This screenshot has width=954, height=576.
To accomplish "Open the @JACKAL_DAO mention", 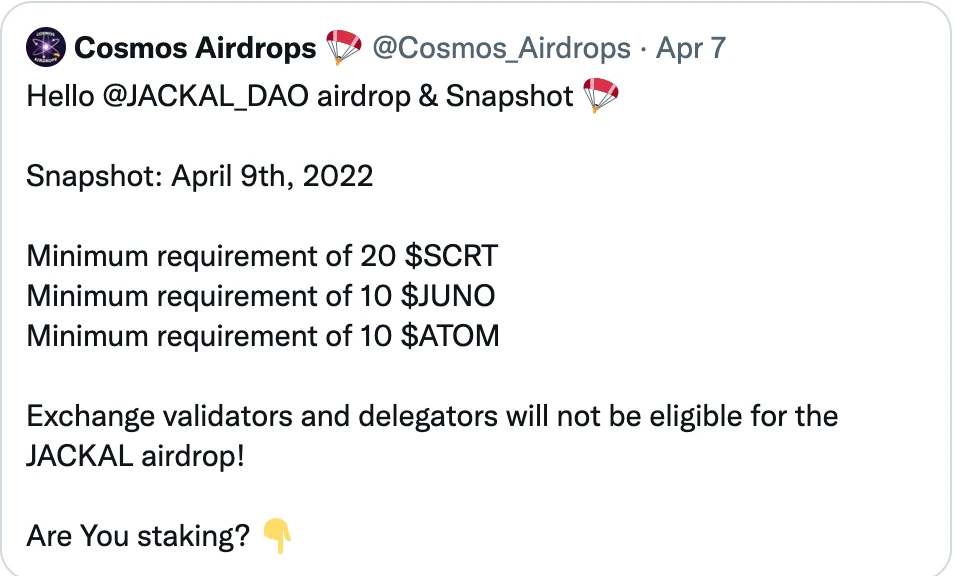I will (x=206, y=96).
